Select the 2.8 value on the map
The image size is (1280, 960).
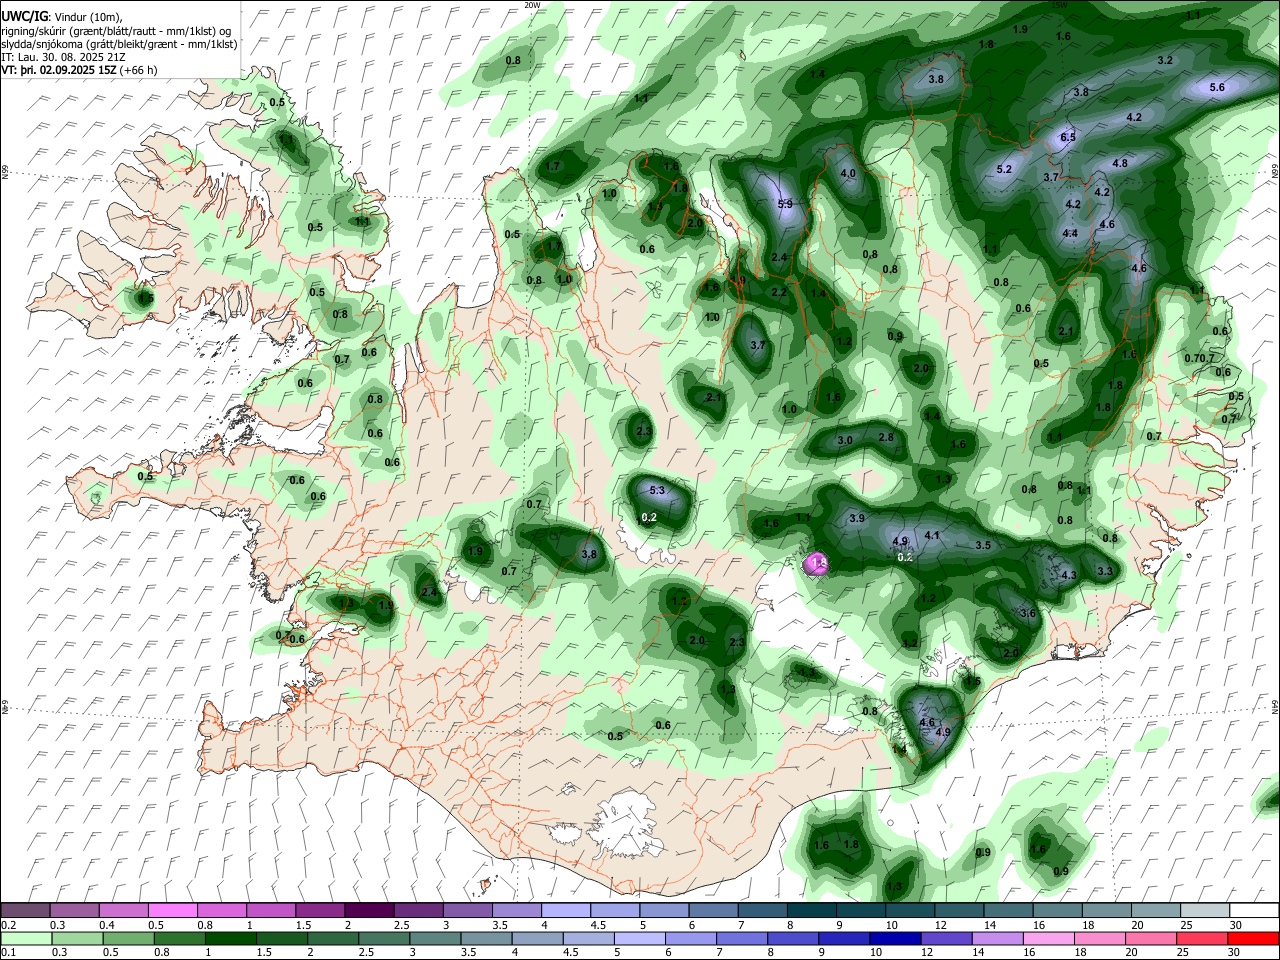[886, 438]
